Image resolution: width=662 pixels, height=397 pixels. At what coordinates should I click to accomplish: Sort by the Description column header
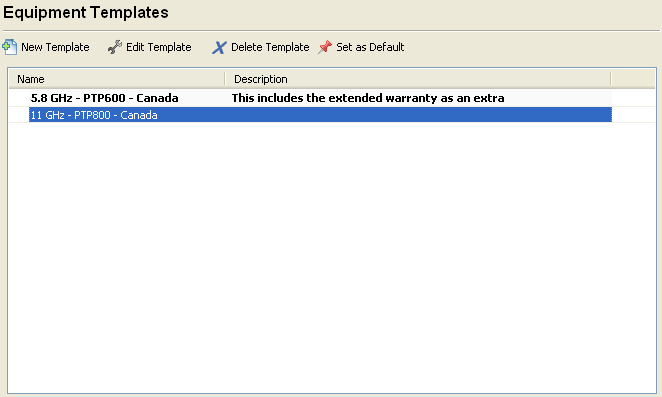418,79
